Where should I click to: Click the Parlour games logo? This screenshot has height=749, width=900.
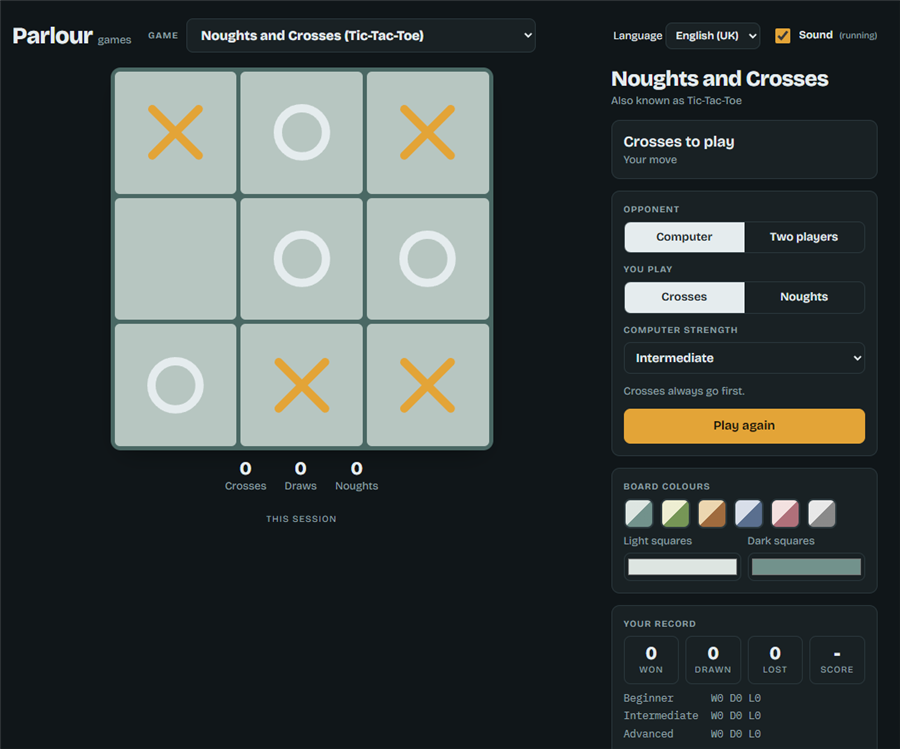(72, 36)
